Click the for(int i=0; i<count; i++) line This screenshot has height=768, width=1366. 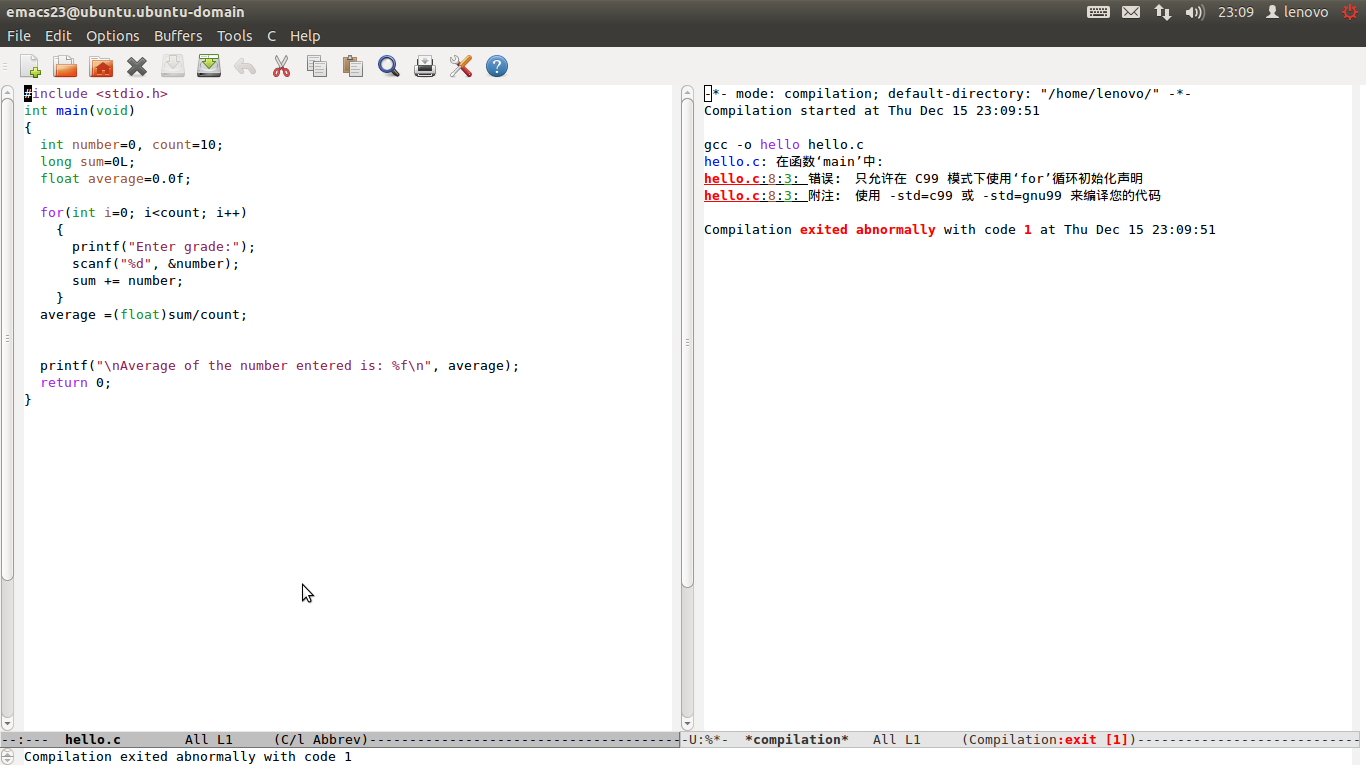(x=144, y=213)
